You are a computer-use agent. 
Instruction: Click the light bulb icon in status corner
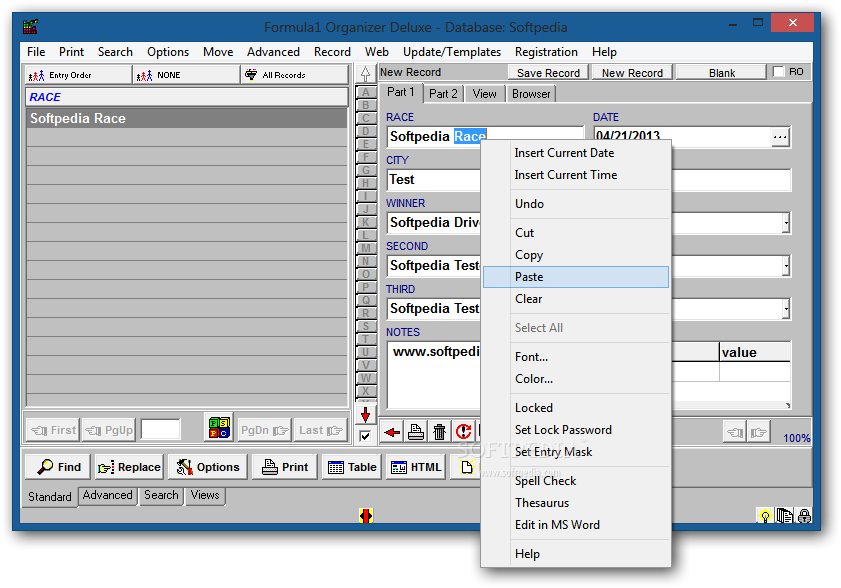765,516
